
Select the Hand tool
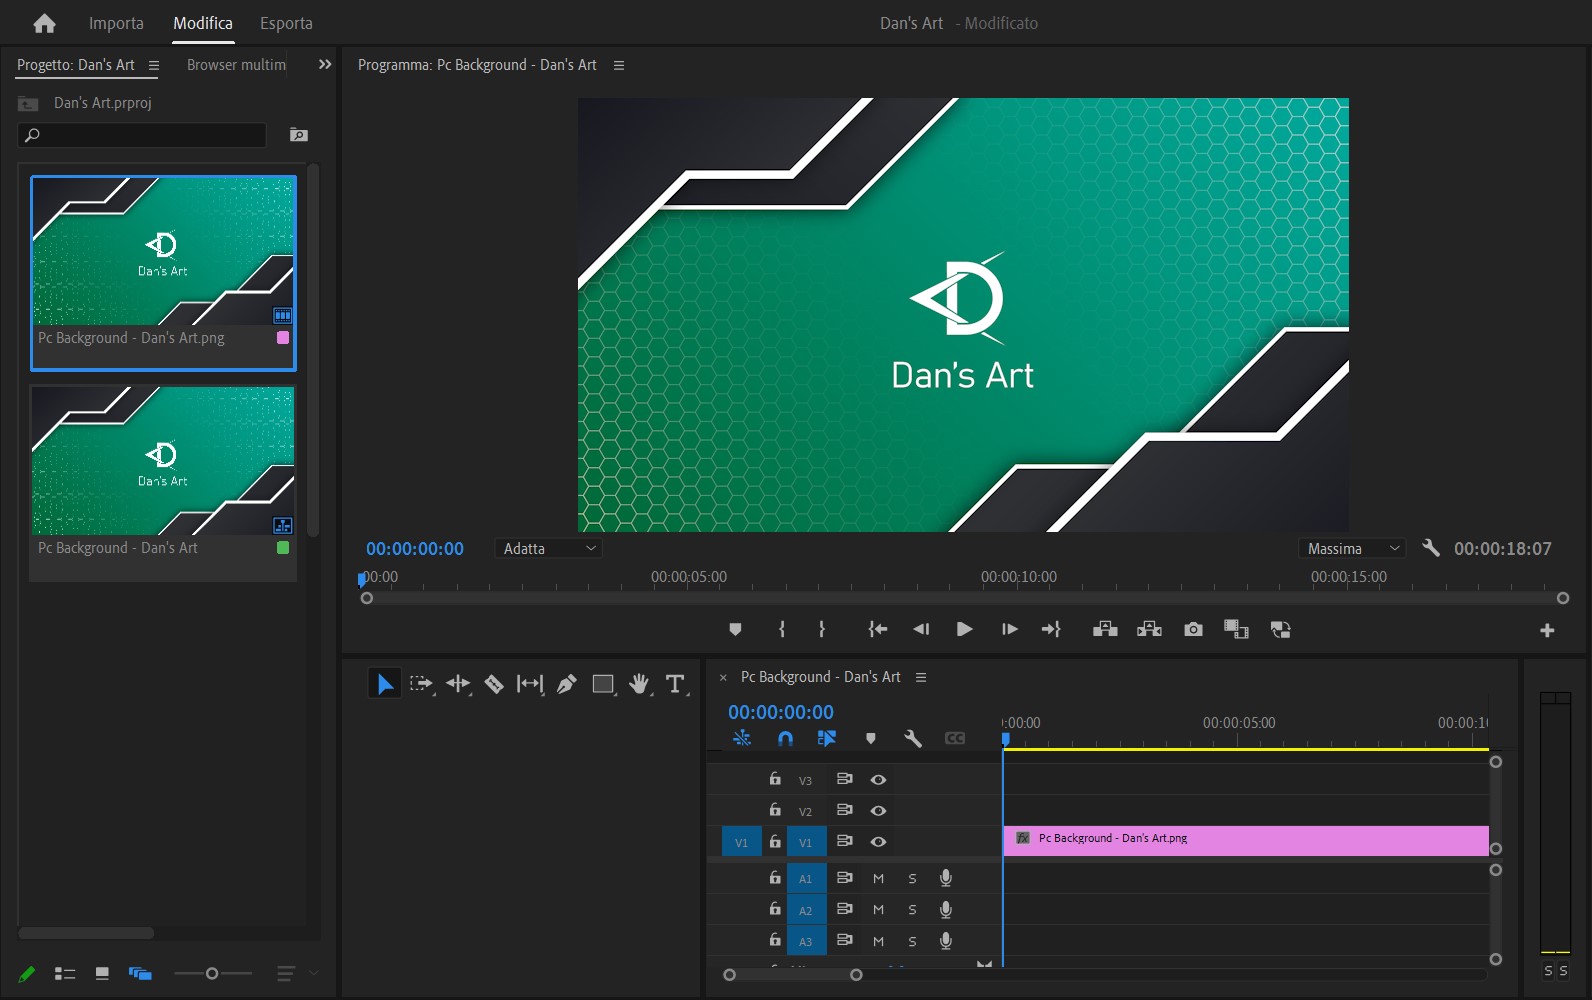[639, 684]
